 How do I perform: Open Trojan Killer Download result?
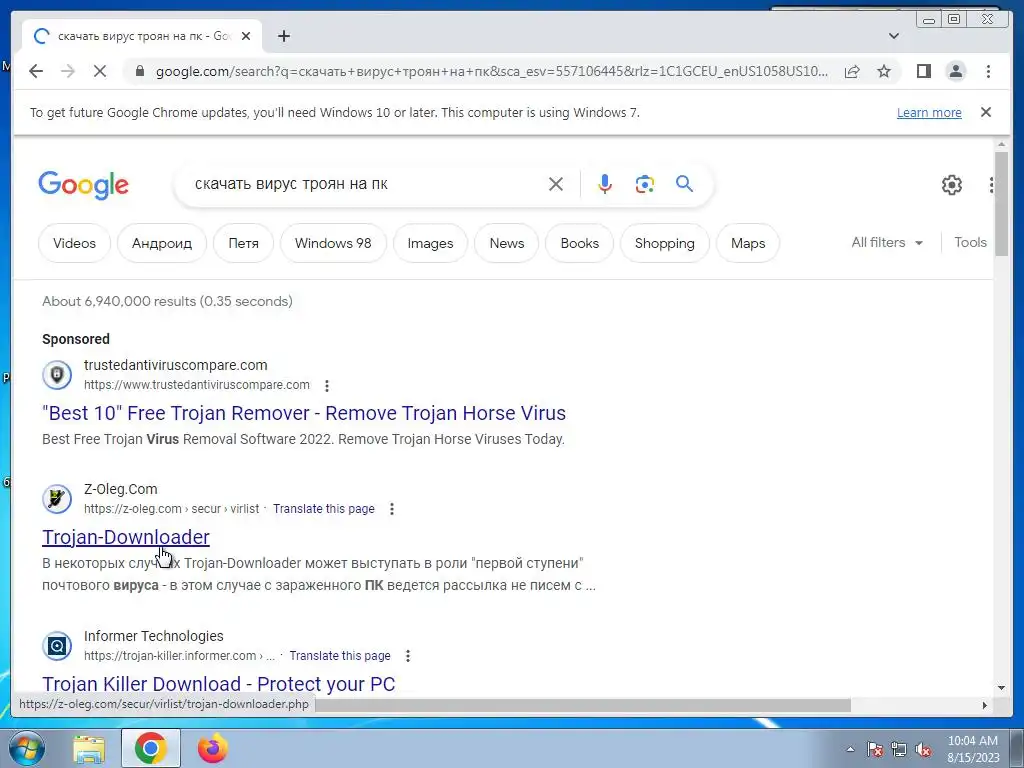pyautogui.click(x=219, y=684)
